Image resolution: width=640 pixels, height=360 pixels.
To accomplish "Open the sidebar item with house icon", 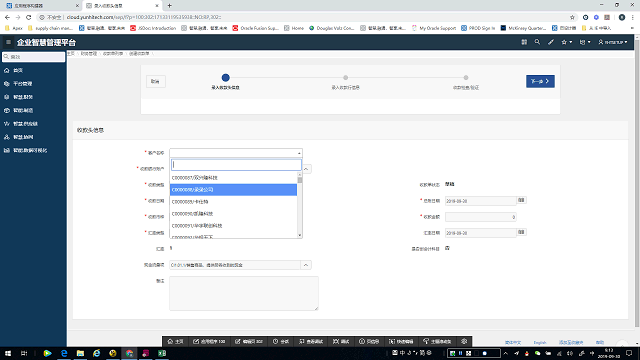I will [x=33, y=70].
